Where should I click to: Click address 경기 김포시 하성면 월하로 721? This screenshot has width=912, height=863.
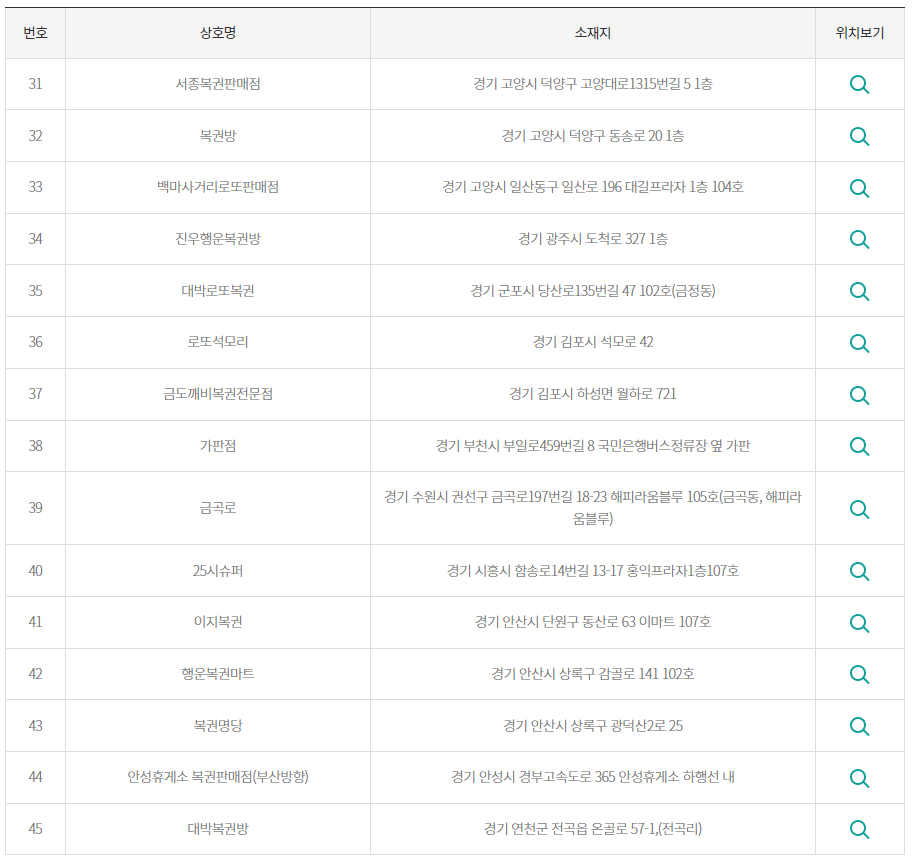coord(593,394)
